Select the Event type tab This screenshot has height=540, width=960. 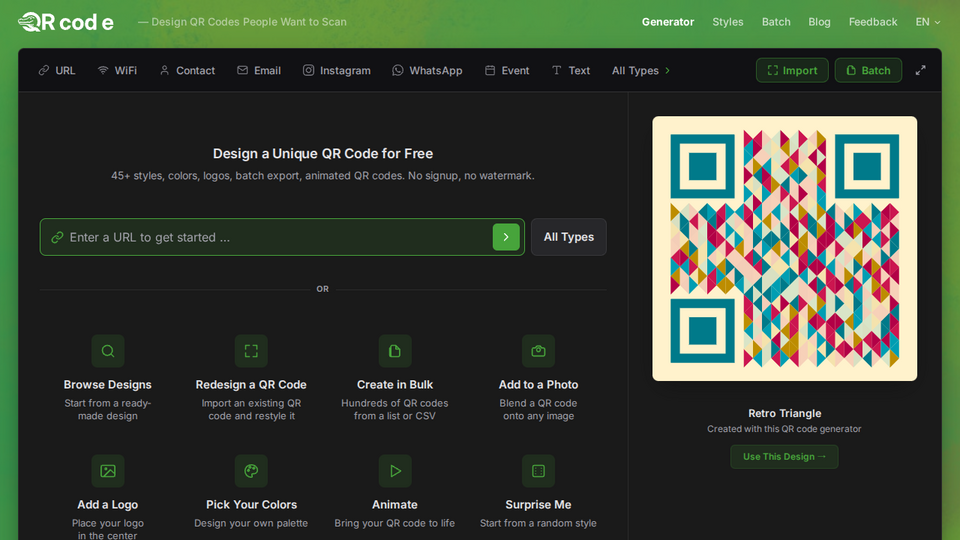[507, 70]
